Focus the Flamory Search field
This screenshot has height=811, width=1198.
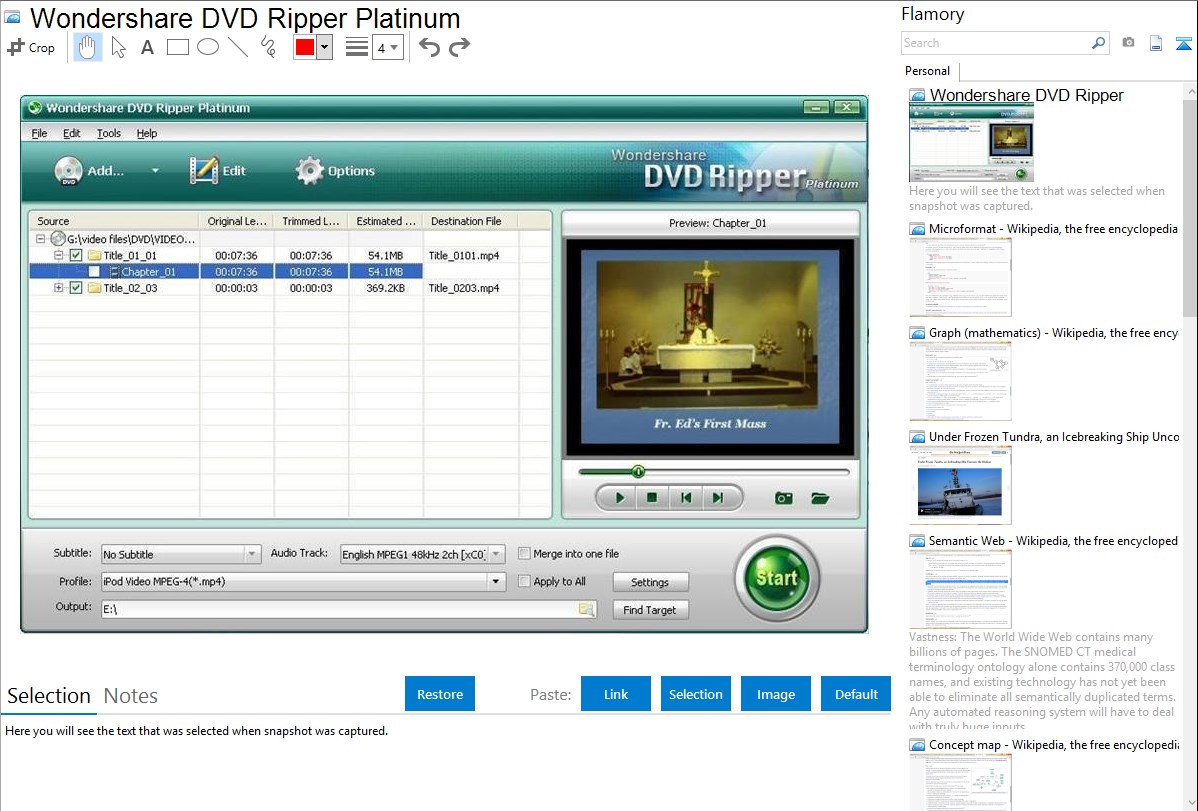(x=996, y=43)
